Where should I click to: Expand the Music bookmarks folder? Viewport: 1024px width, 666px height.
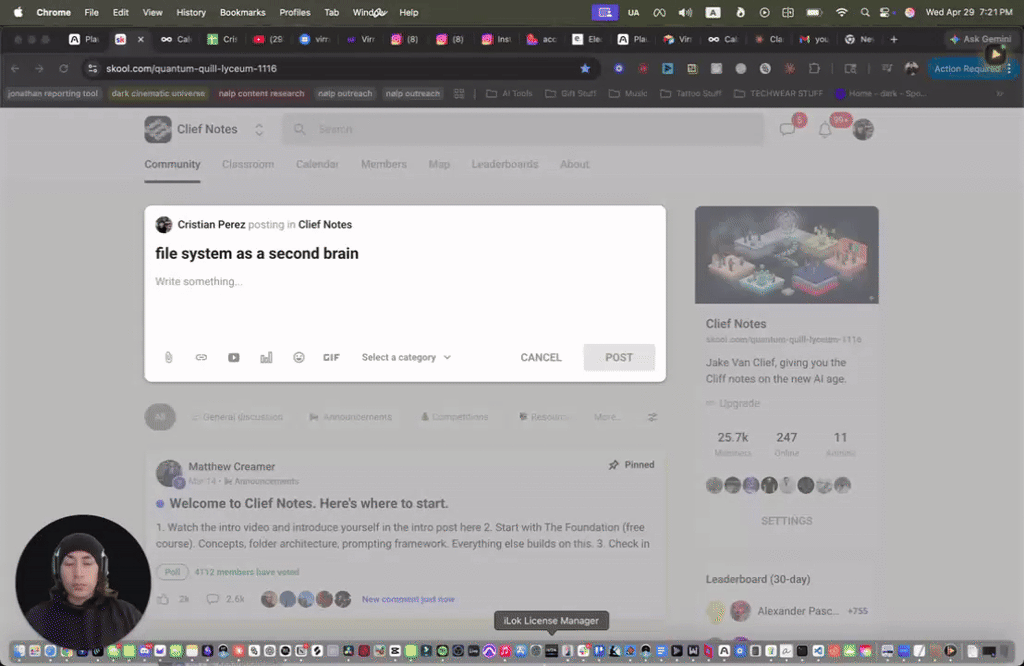pos(628,93)
